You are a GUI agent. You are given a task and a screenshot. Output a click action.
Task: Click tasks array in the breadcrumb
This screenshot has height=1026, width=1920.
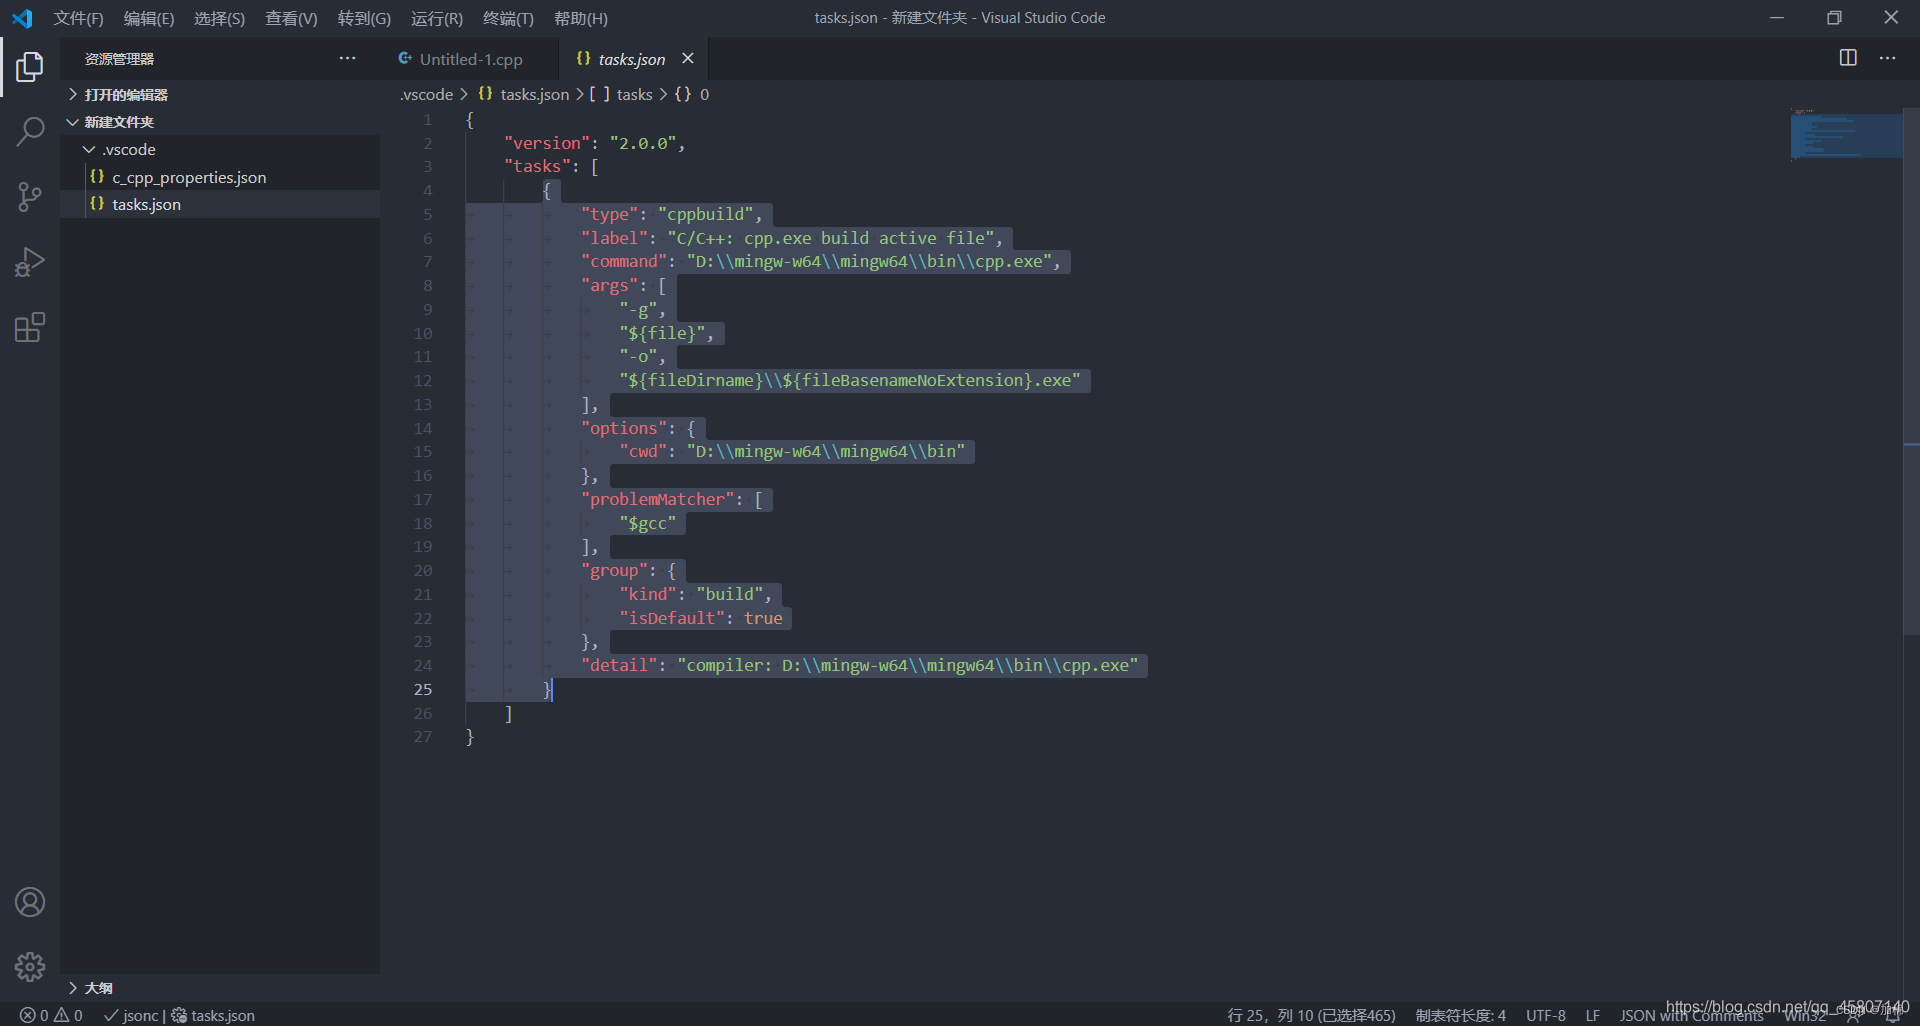pyautogui.click(x=621, y=94)
